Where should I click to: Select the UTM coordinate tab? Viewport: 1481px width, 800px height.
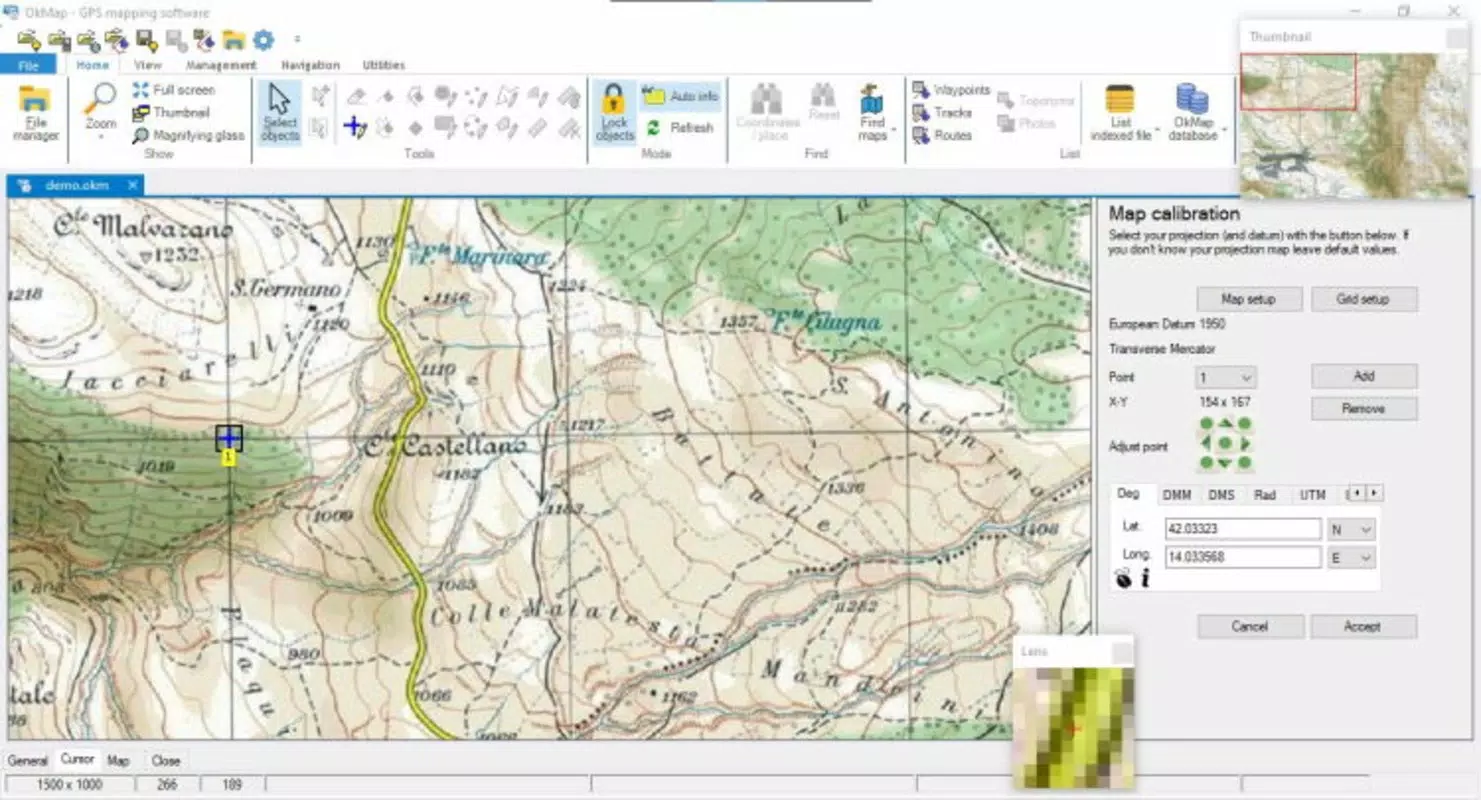[1312, 494]
